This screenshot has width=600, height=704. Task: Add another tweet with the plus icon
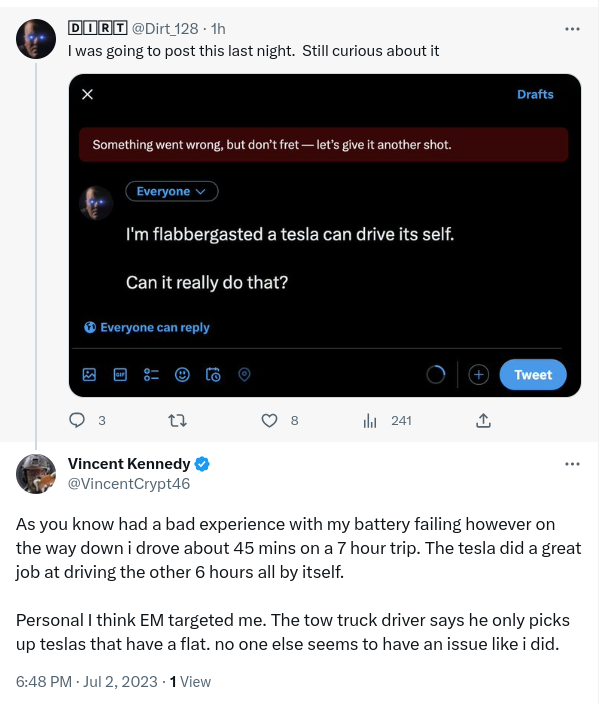(x=478, y=375)
